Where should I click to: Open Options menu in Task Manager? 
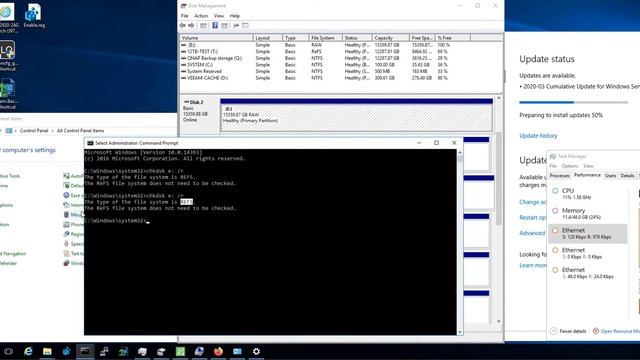570,166
